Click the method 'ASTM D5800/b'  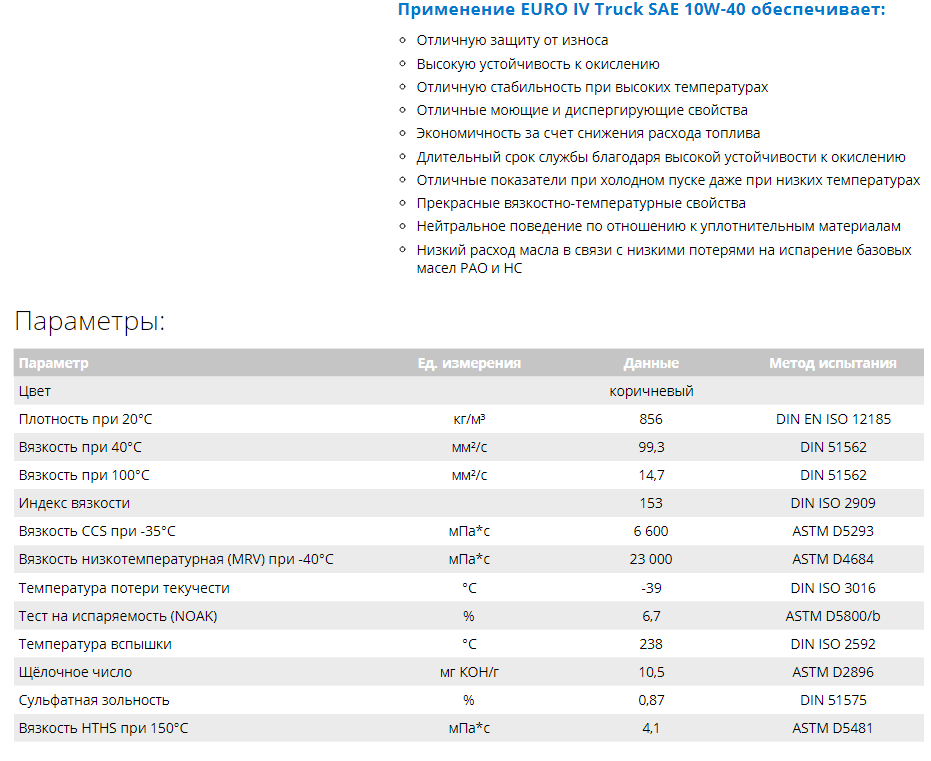click(x=833, y=616)
